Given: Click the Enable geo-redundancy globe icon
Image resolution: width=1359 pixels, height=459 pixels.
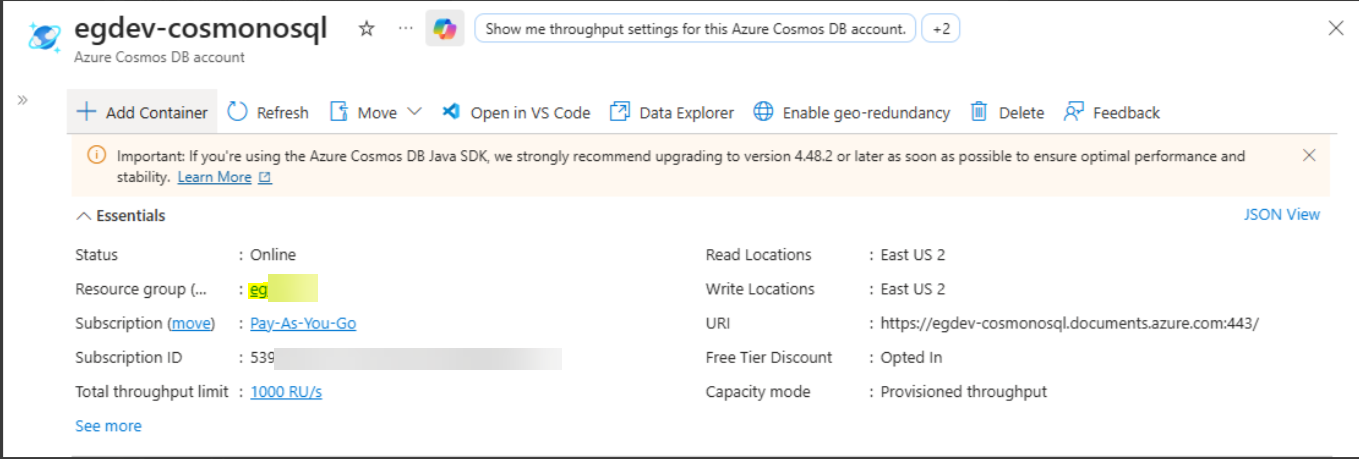Looking at the screenshot, I should (764, 112).
